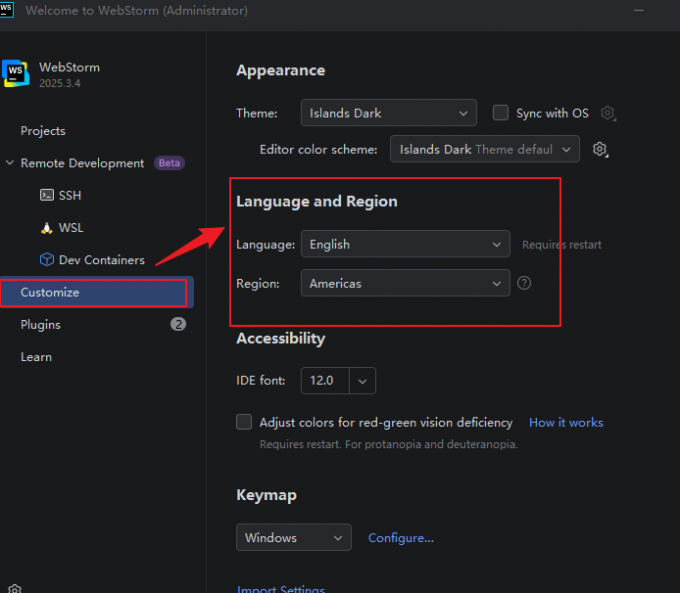Open the Learn section
Viewport: 680px width, 593px height.
[x=36, y=357]
